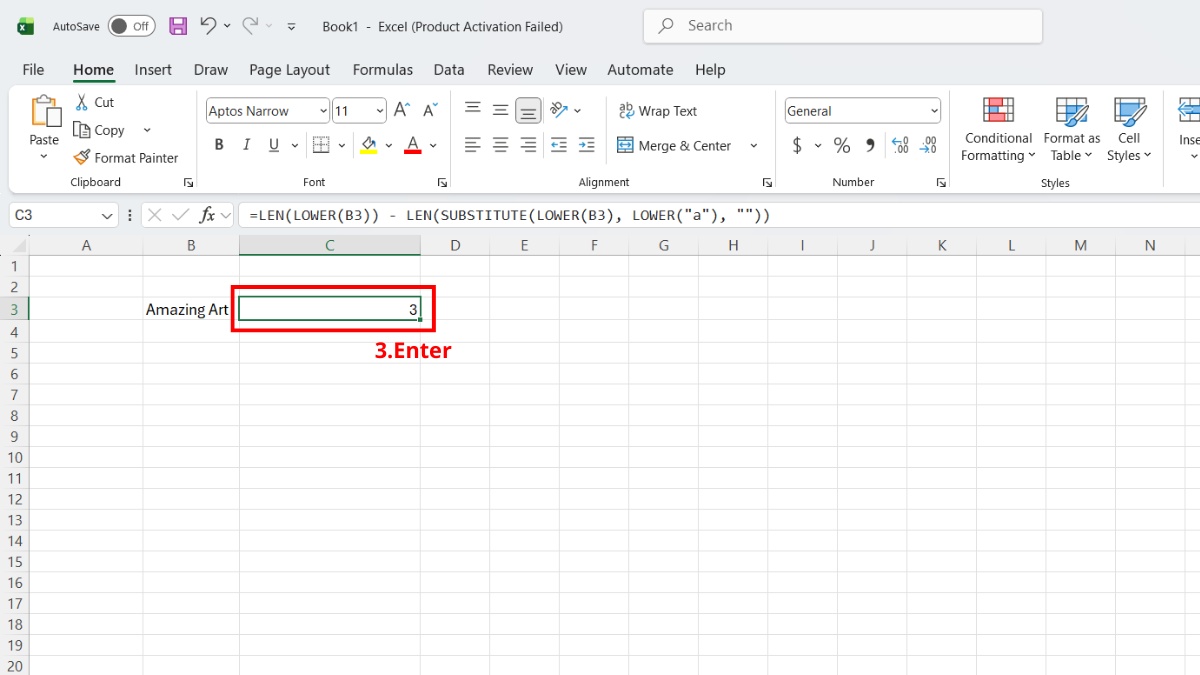Click the Comma Style icon
The image size is (1200, 675).
pos(868,145)
